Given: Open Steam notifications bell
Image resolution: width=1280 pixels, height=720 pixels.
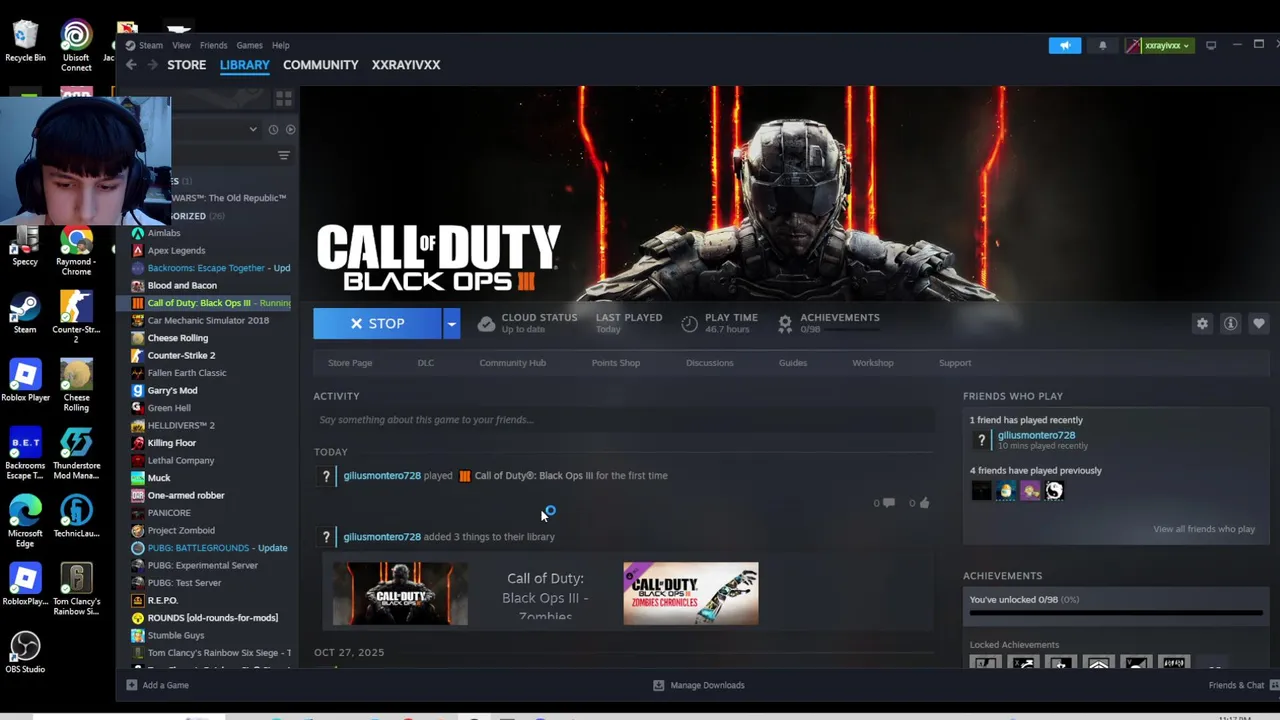Looking at the screenshot, I should pos(1103,45).
